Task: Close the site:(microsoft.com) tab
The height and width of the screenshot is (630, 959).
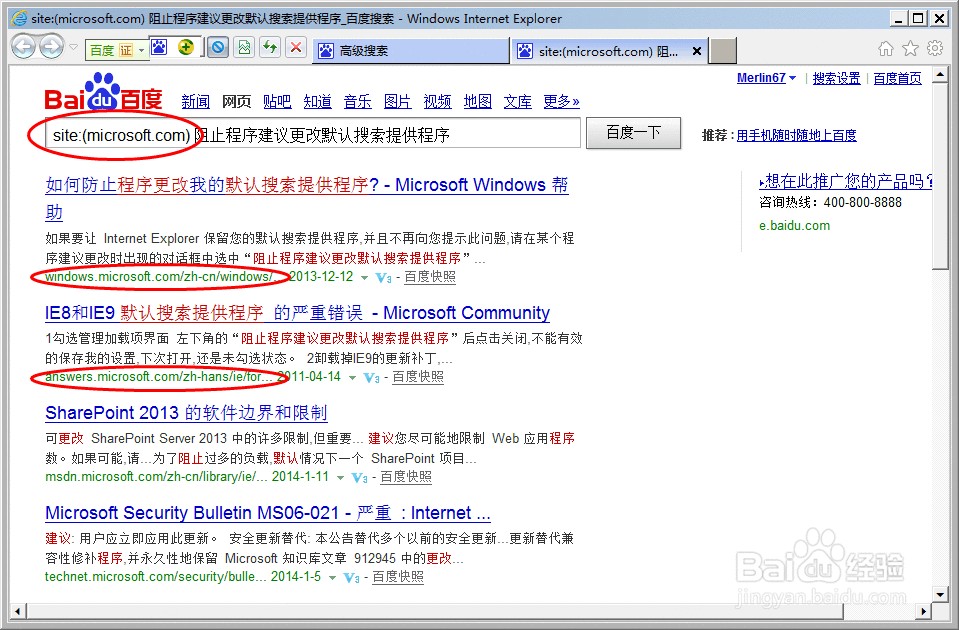Action: 697,51
